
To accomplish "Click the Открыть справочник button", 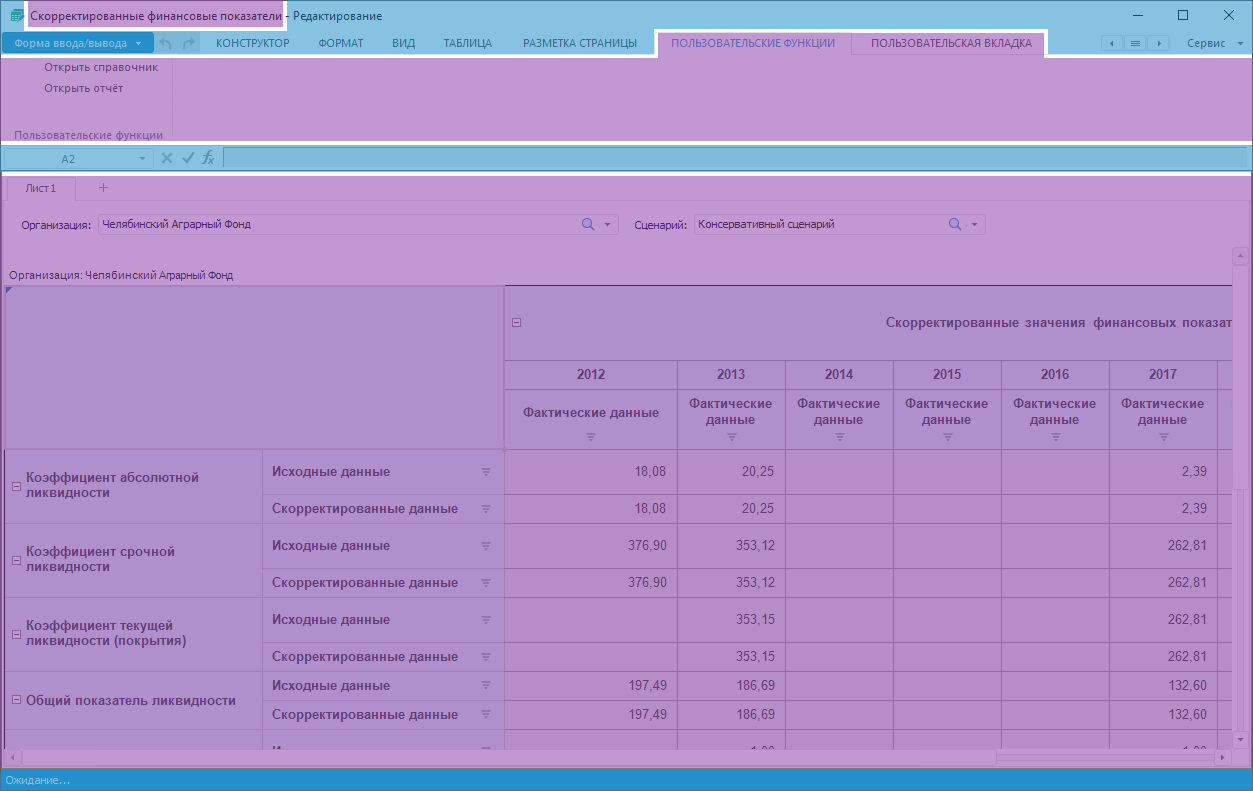I will pyautogui.click(x=101, y=68).
